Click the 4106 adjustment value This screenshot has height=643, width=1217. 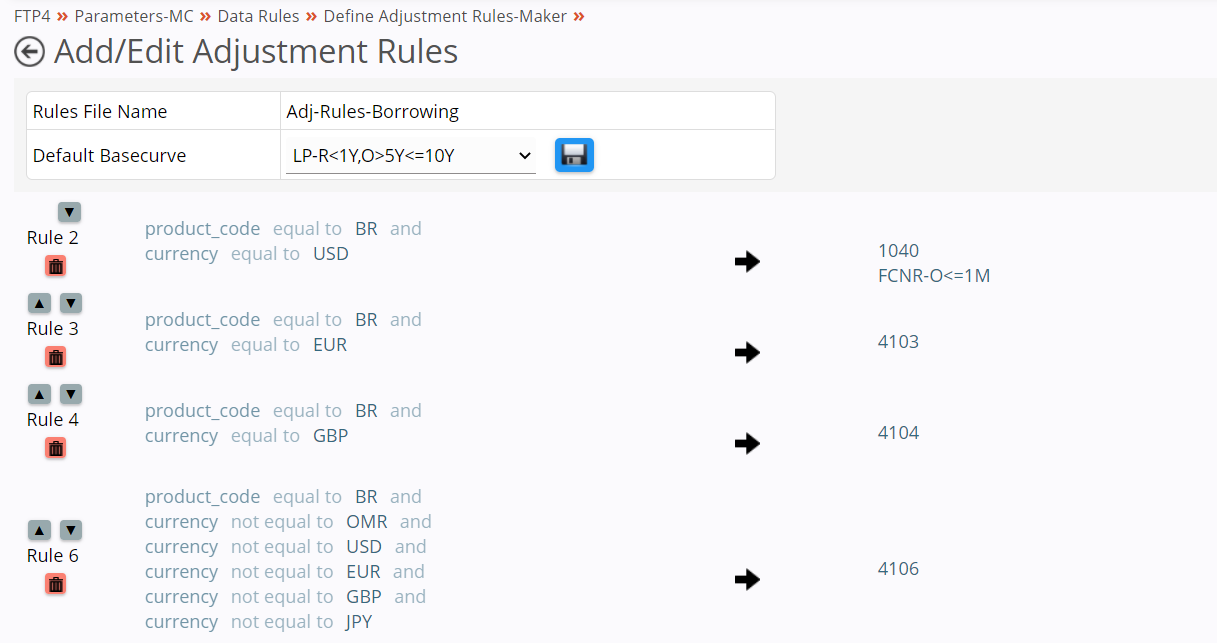point(898,569)
